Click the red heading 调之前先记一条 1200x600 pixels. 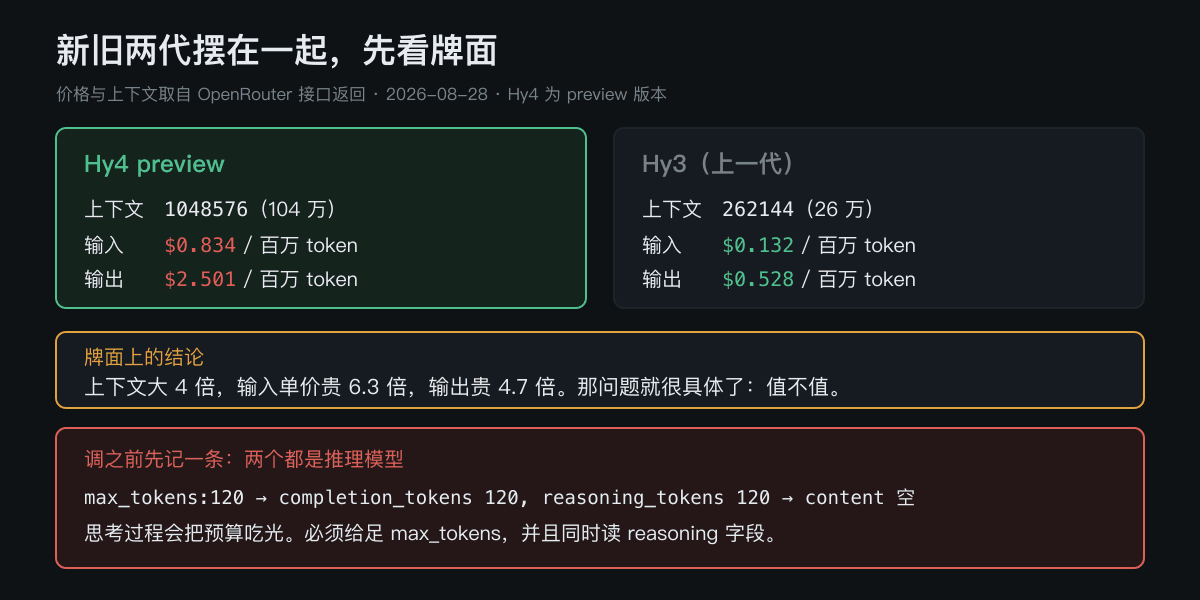click(x=244, y=460)
